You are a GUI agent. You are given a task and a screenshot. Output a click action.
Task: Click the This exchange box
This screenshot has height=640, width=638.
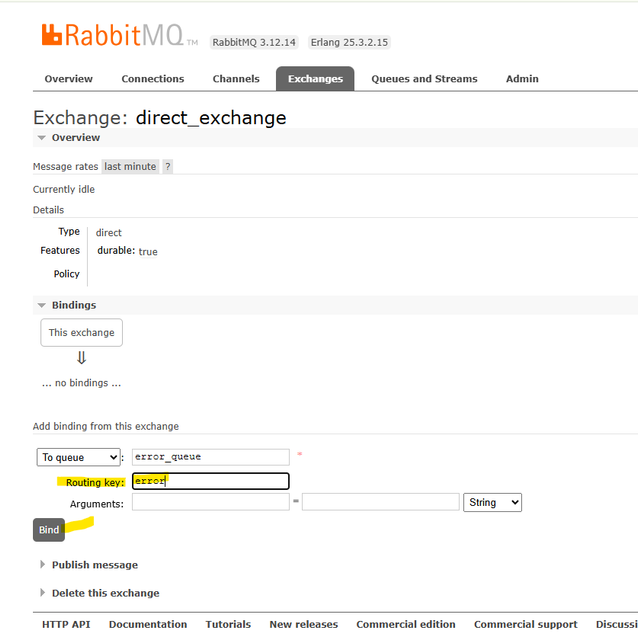pos(82,333)
